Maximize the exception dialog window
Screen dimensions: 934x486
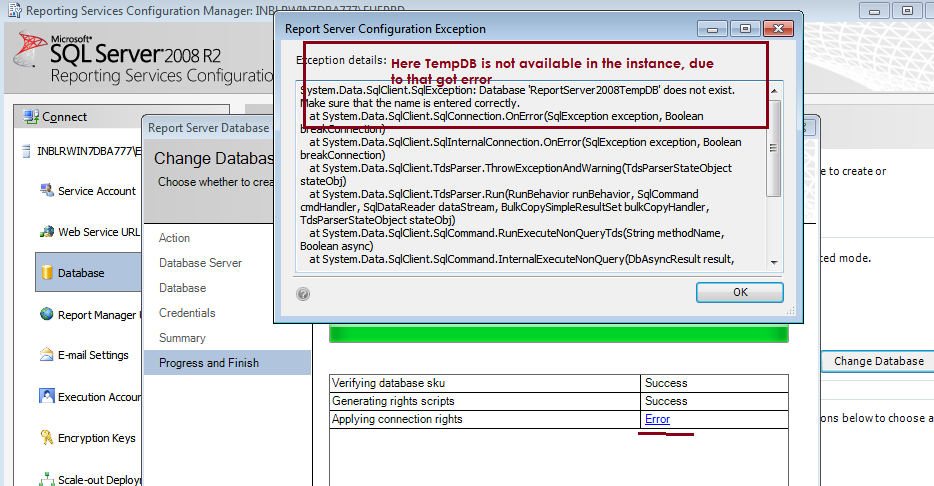tap(745, 28)
